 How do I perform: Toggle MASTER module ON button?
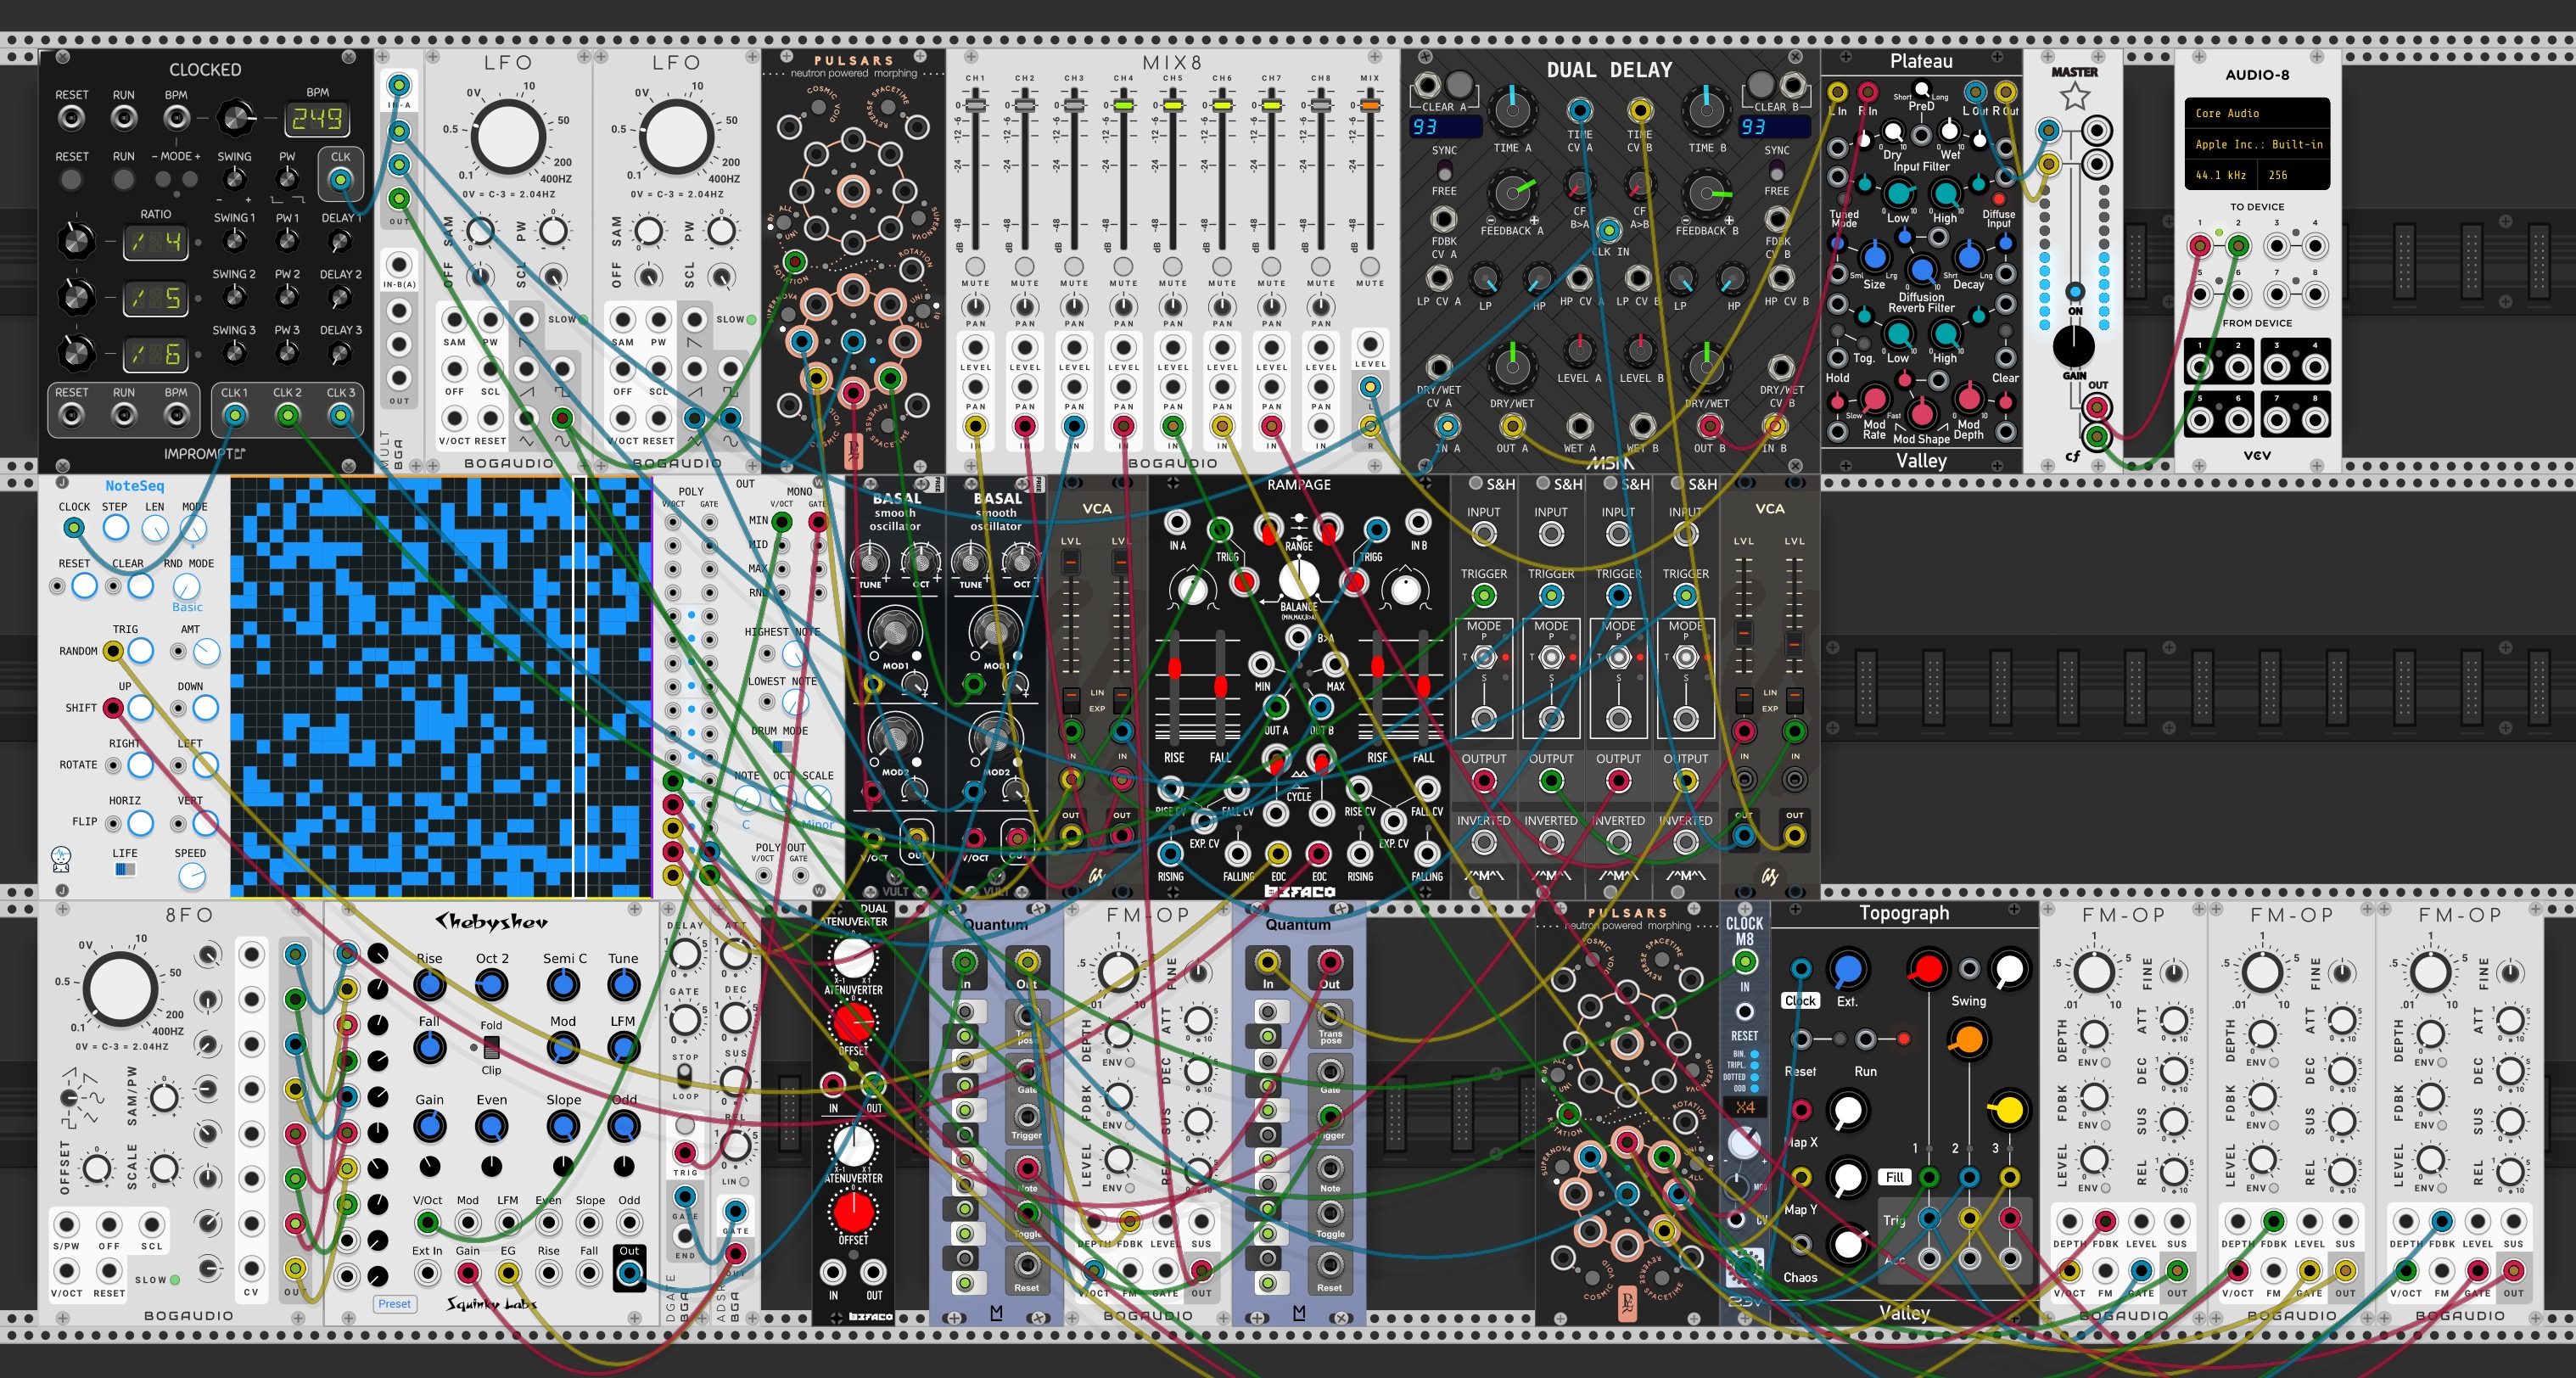click(x=2075, y=292)
